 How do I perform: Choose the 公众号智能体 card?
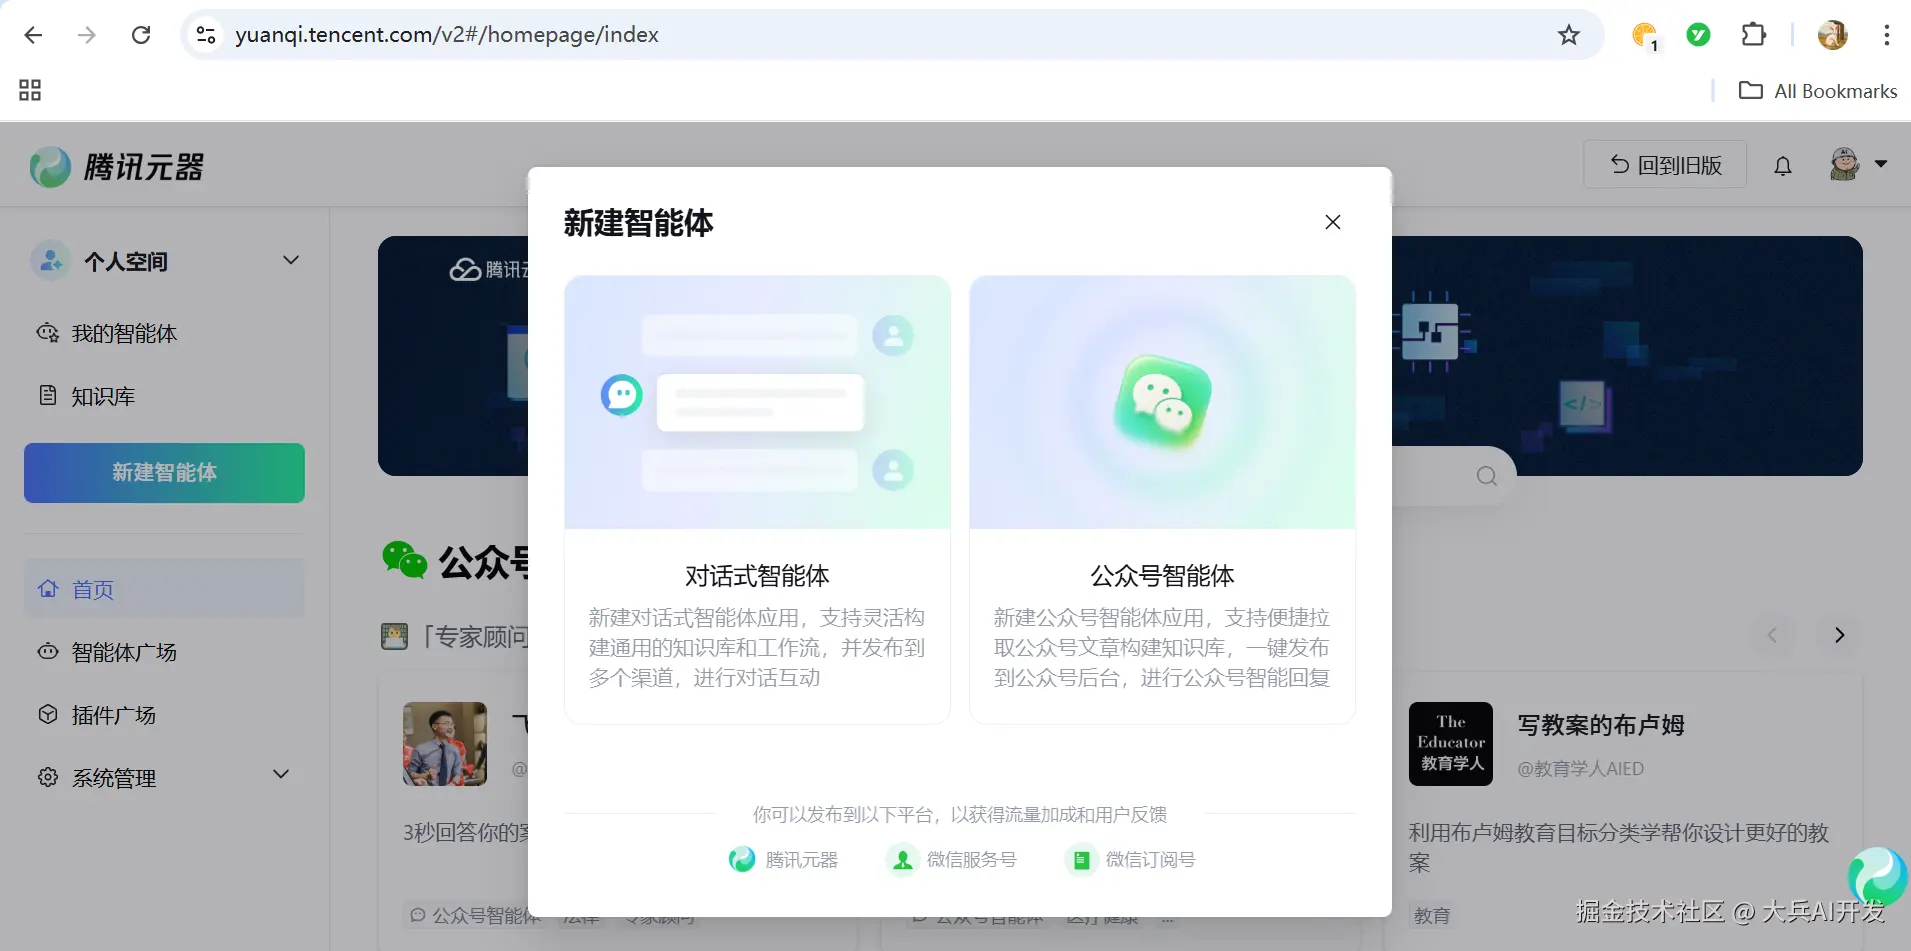click(1162, 499)
